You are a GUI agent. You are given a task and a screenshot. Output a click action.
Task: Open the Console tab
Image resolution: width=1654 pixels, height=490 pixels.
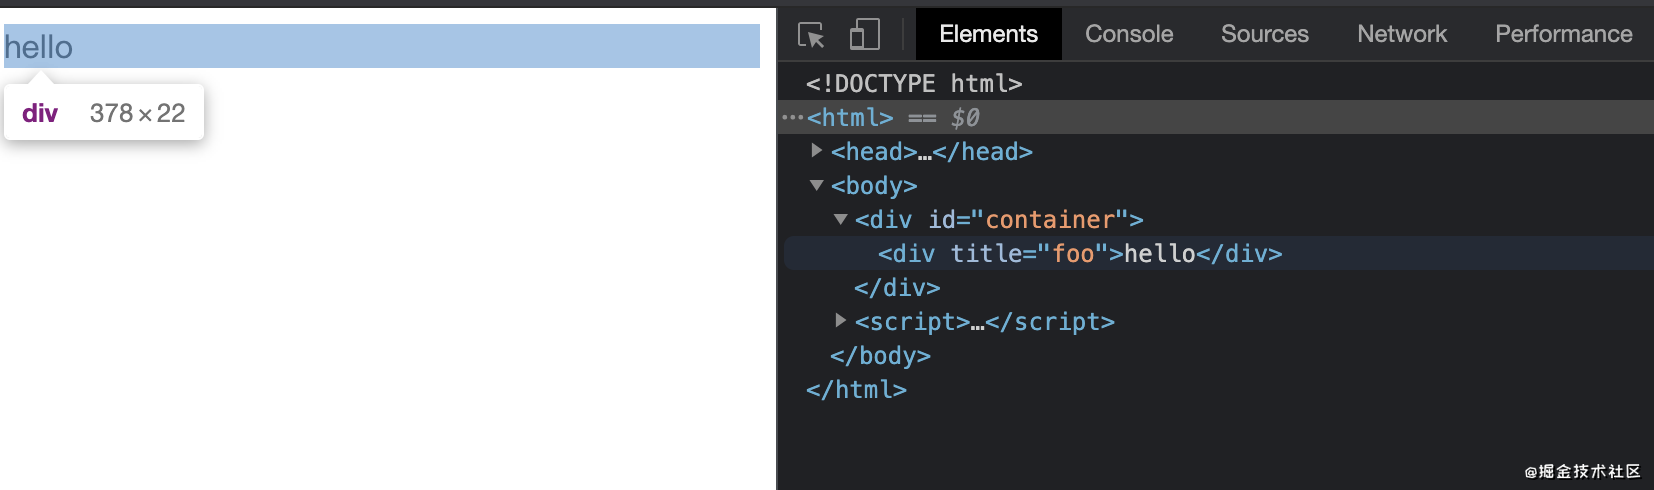(x=1129, y=34)
